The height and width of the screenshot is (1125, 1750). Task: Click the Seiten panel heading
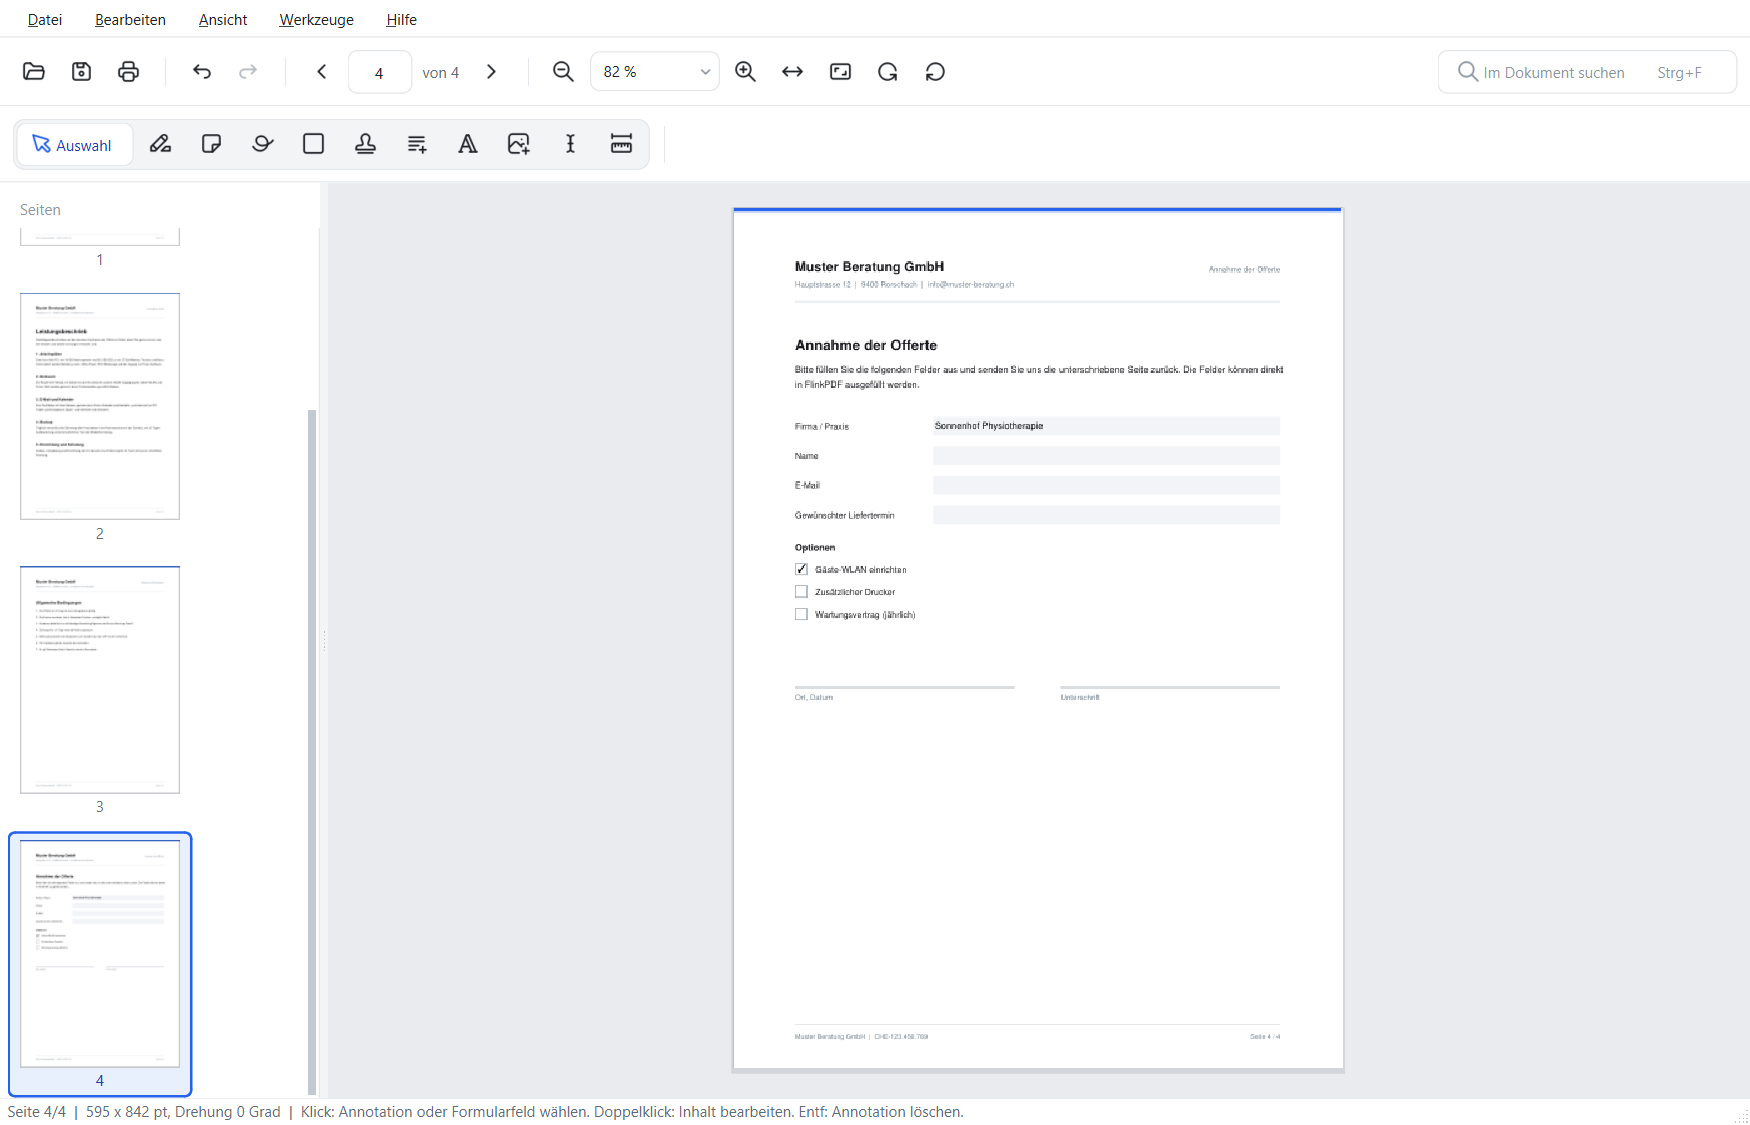pyautogui.click(x=40, y=210)
